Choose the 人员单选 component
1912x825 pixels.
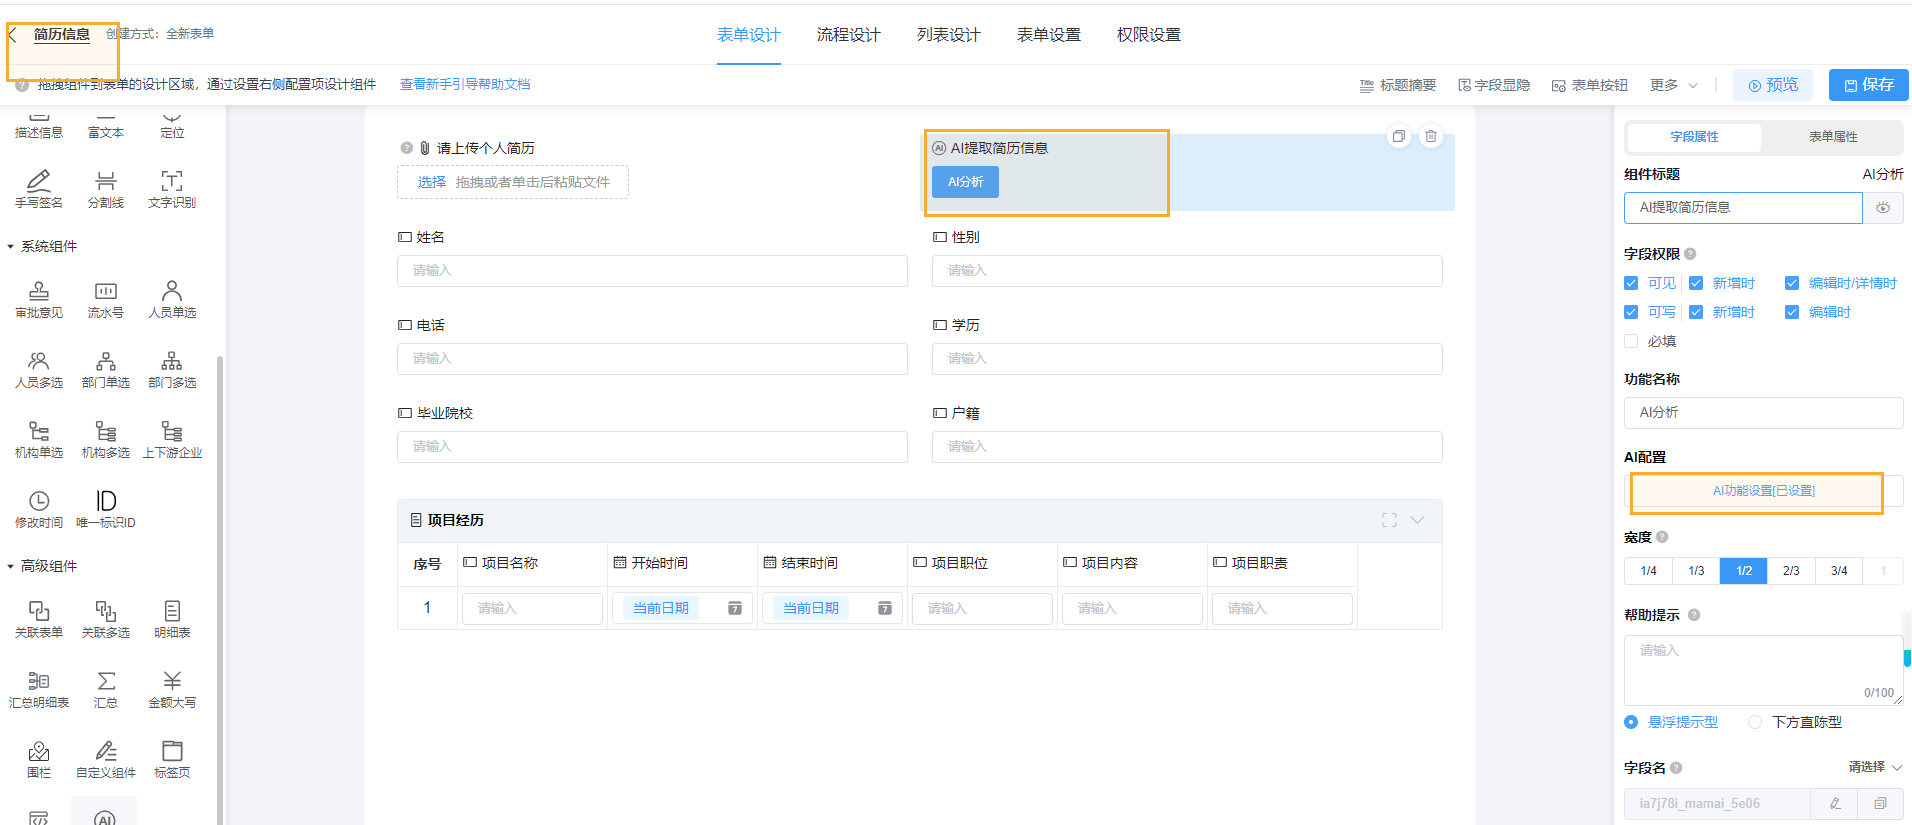click(172, 298)
